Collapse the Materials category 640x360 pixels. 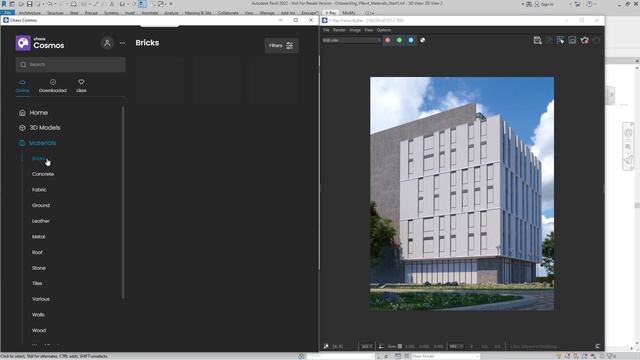click(x=38, y=143)
